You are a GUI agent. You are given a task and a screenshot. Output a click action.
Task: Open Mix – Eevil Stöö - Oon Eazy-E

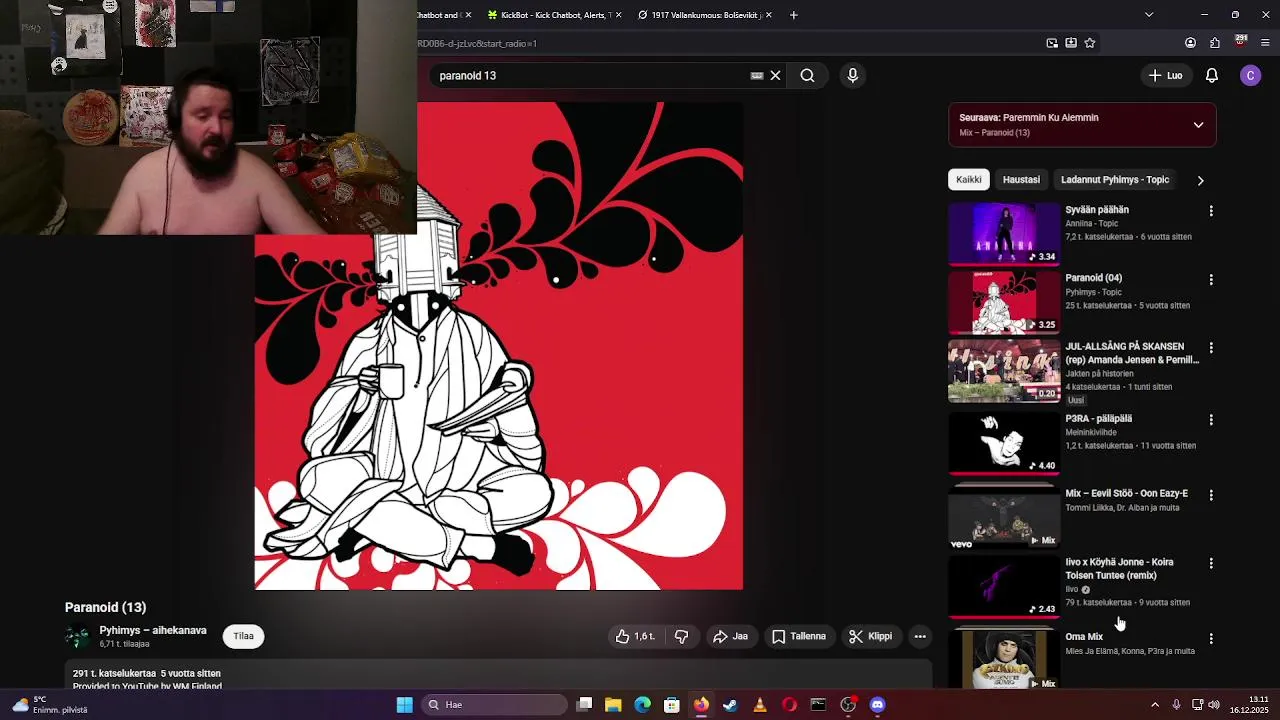coord(1126,493)
